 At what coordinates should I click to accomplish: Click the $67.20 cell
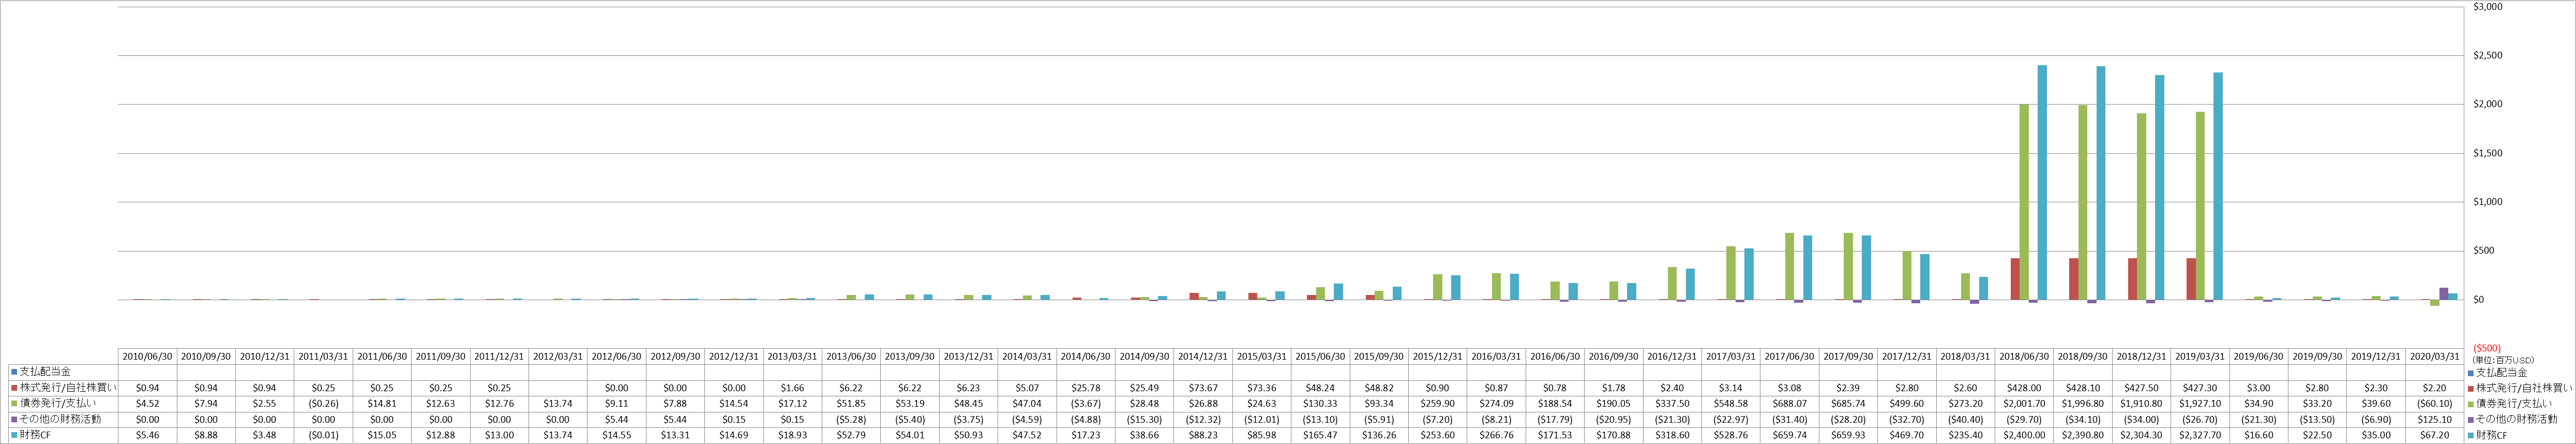2436,435
